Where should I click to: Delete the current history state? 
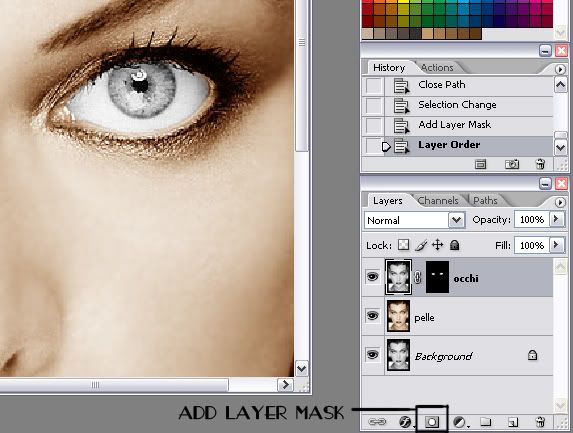pos(540,164)
